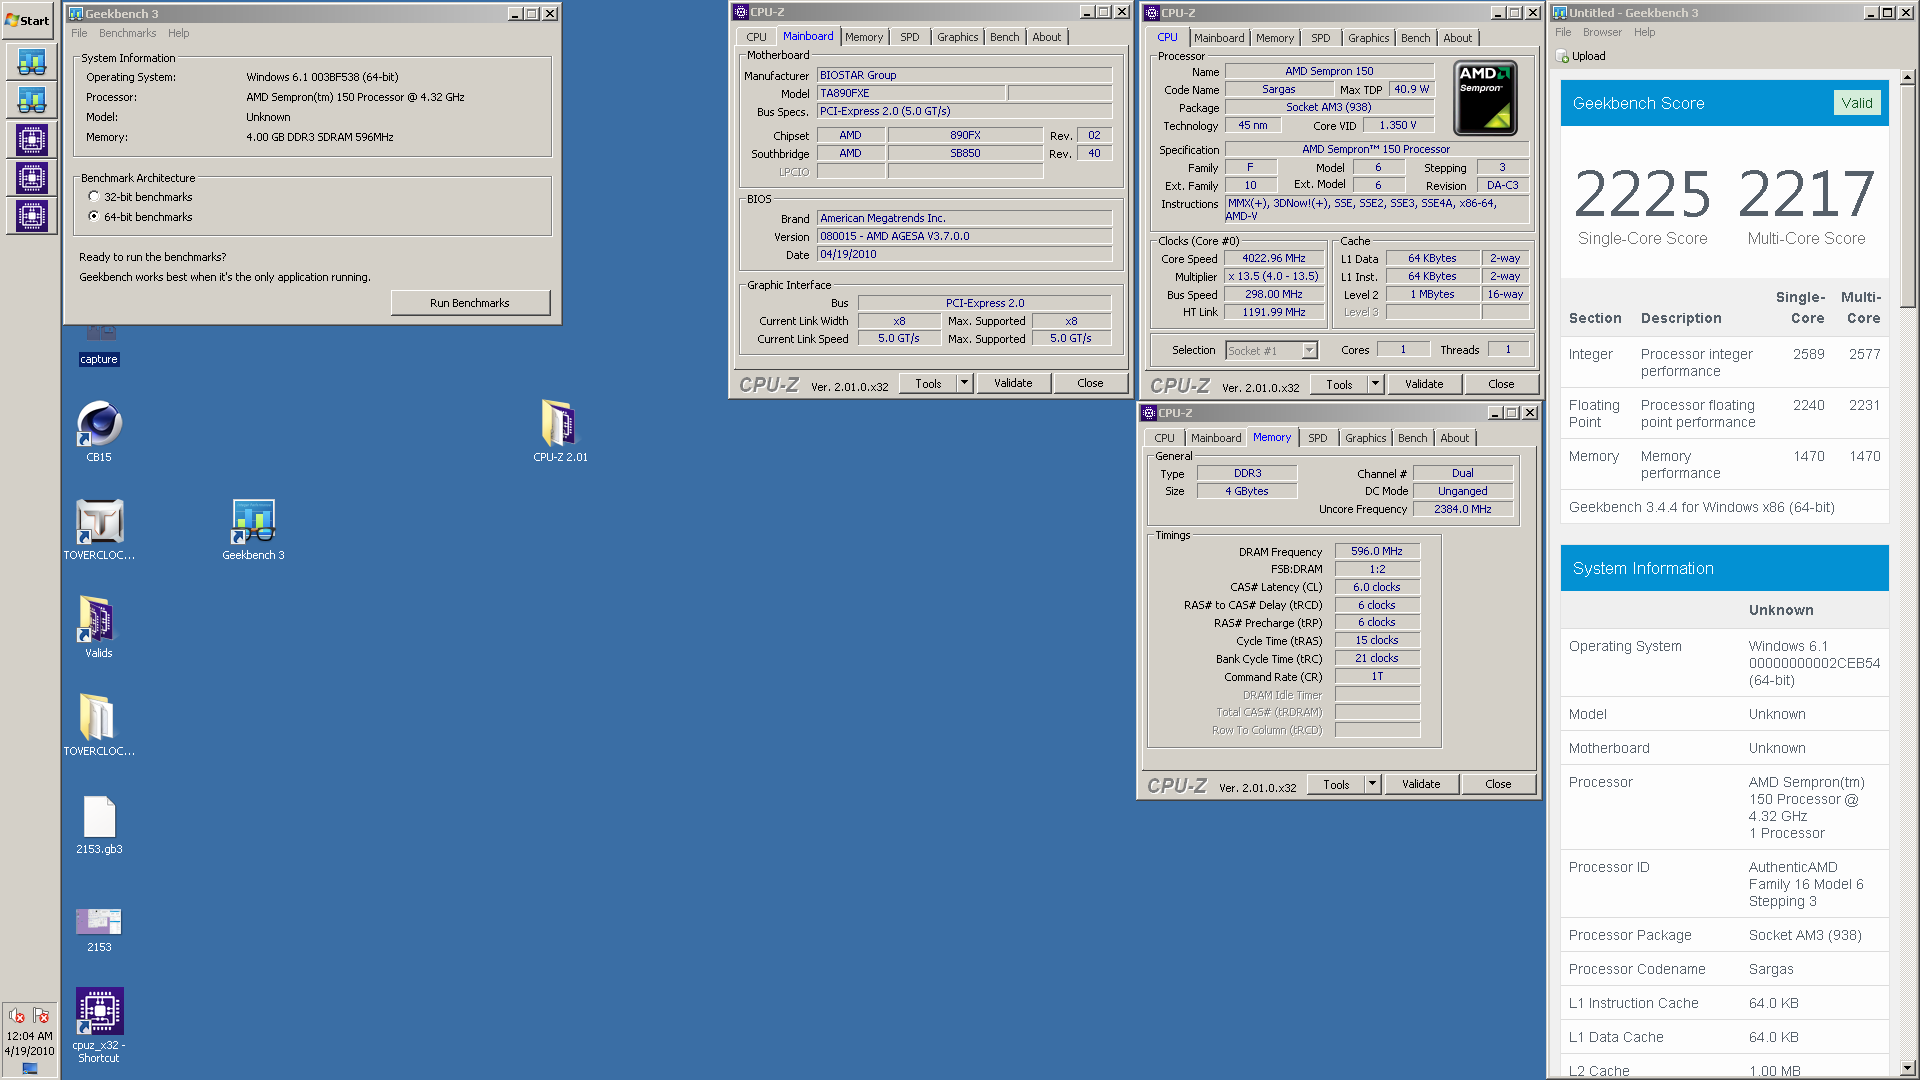1920x1080 pixels.
Task: Click the show desktop tray icon
Action: click(x=30, y=1068)
